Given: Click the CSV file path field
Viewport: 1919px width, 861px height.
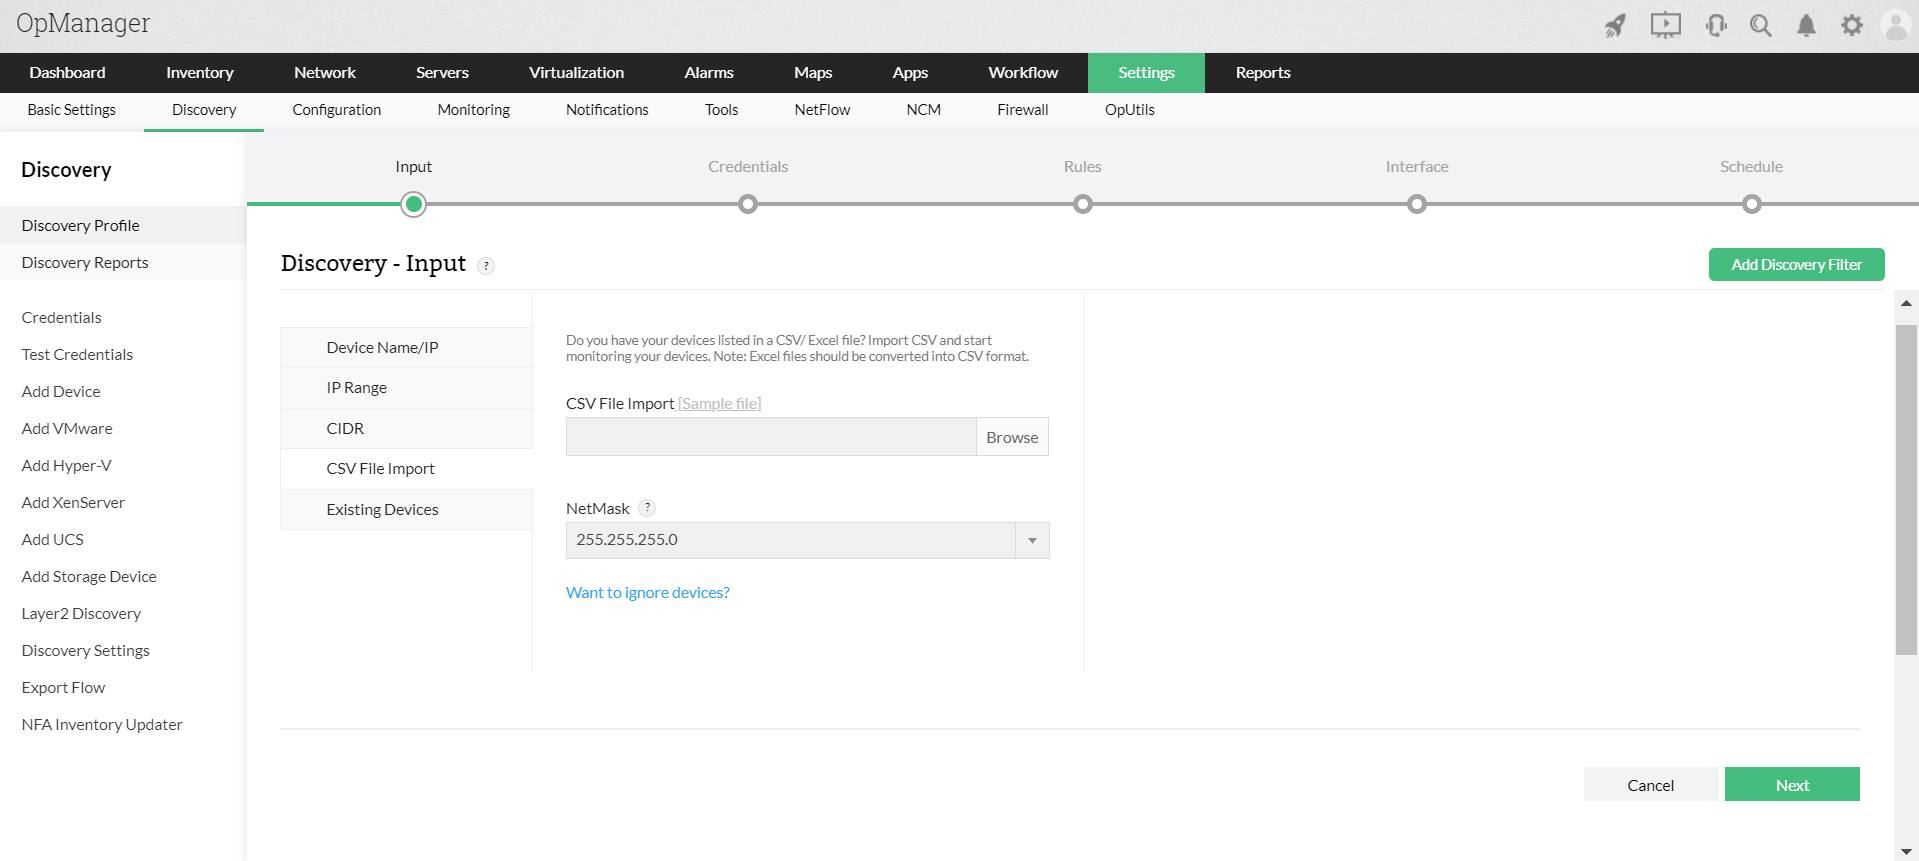Looking at the screenshot, I should pyautogui.click(x=771, y=437).
